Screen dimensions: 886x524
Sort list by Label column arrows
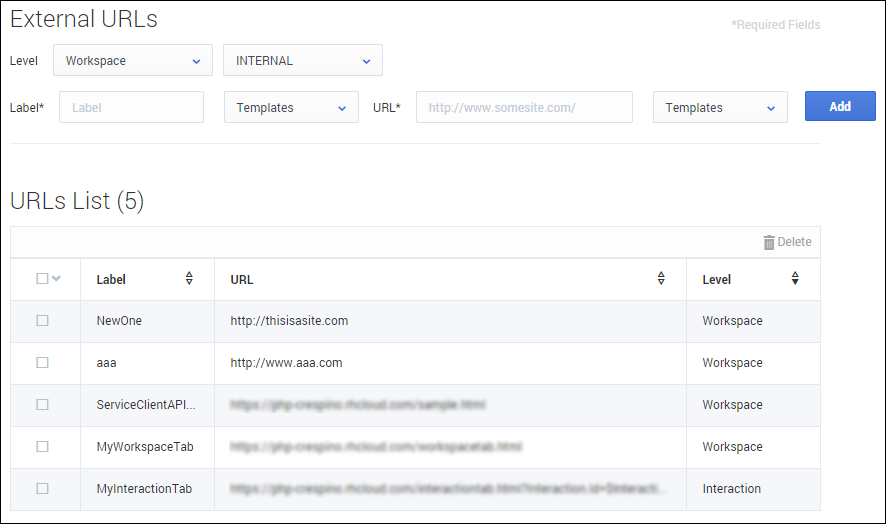pyautogui.click(x=189, y=279)
